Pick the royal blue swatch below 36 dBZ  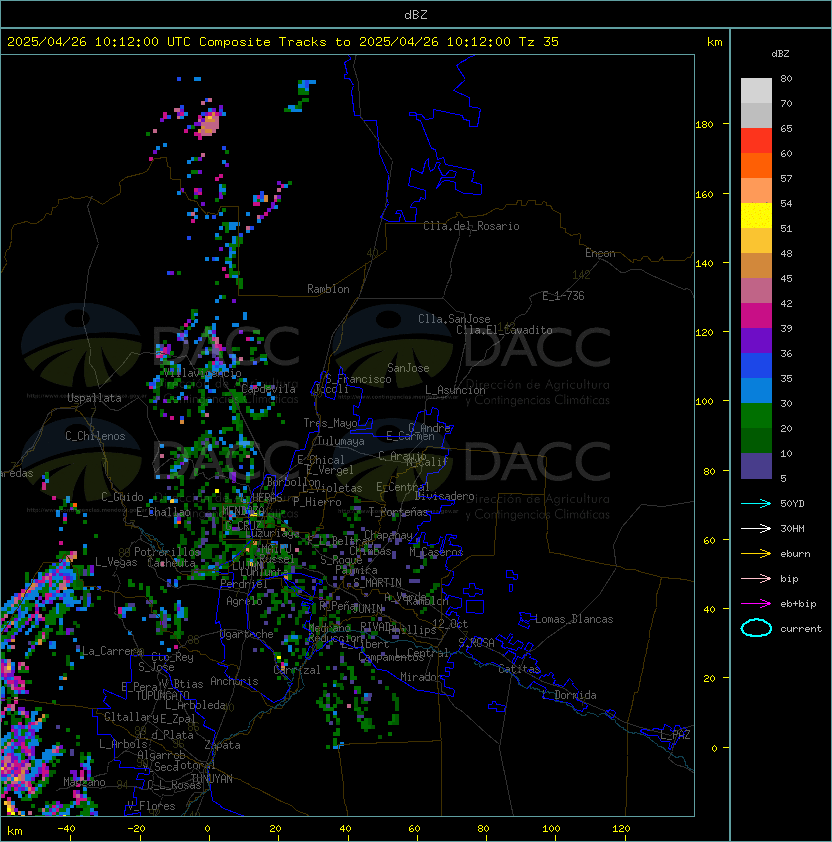pyautogui.click(x=756, y=366)
